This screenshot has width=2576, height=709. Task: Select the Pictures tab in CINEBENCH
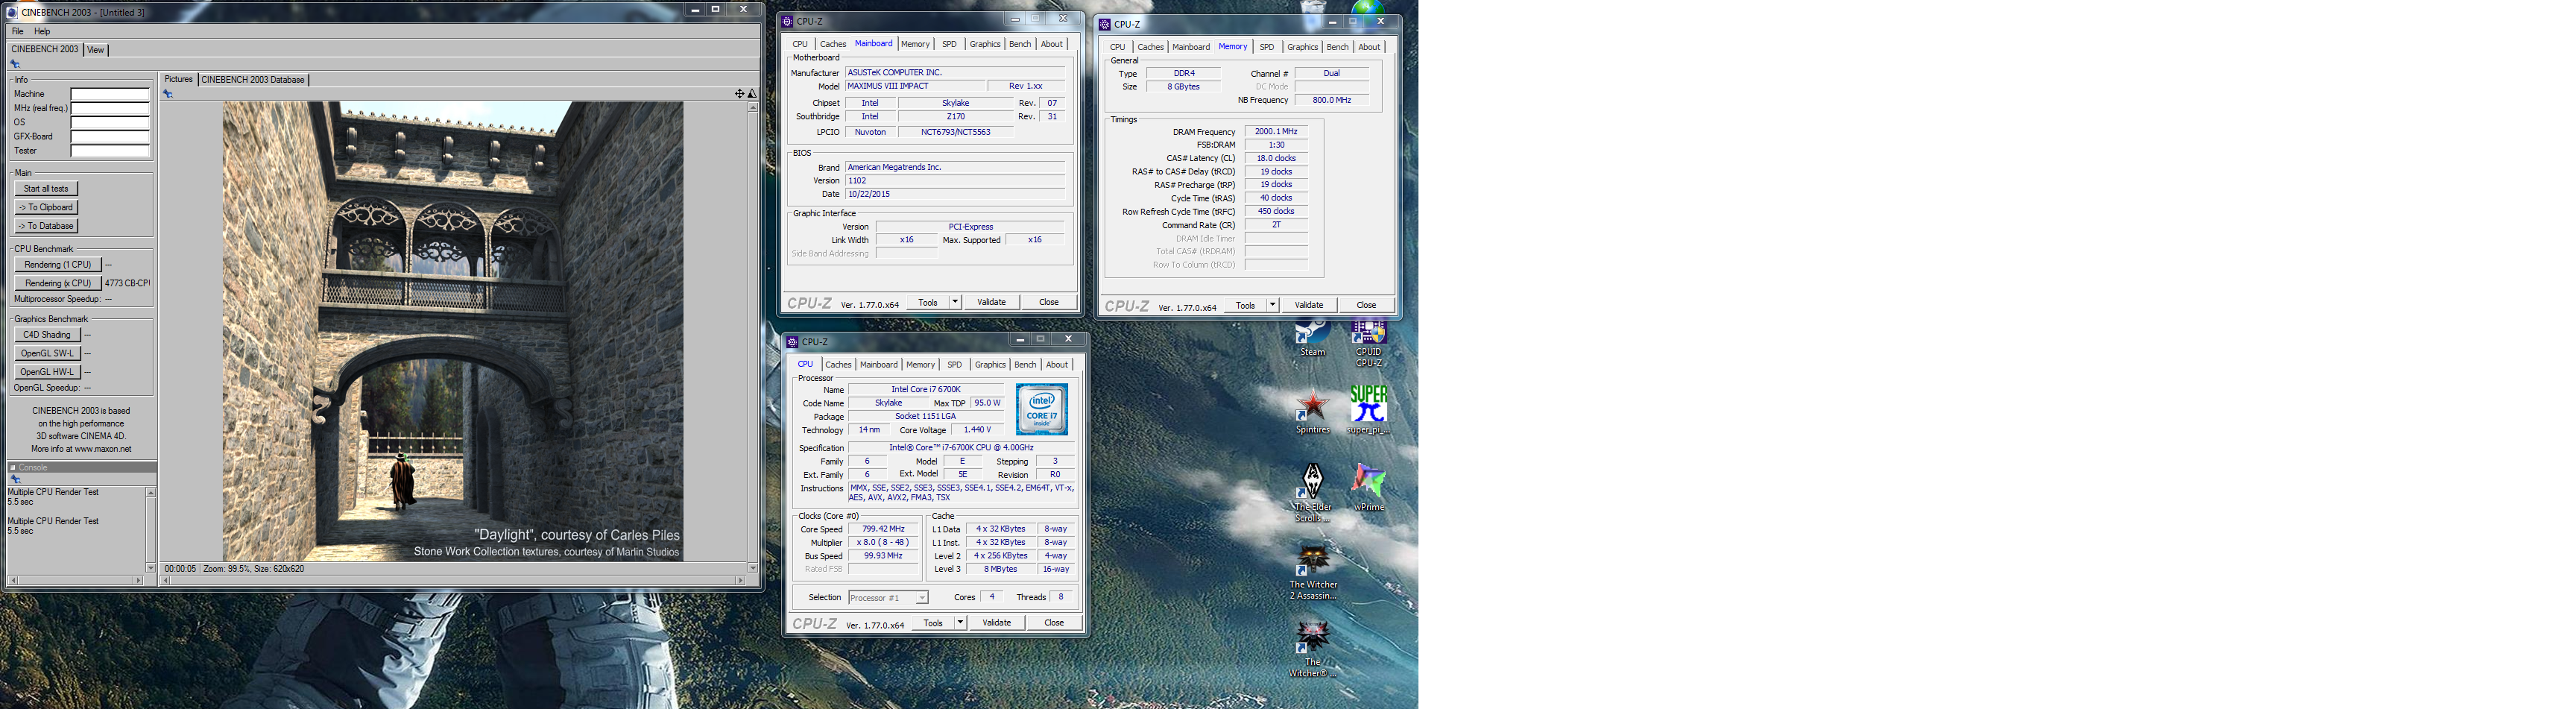coord(179,80)
